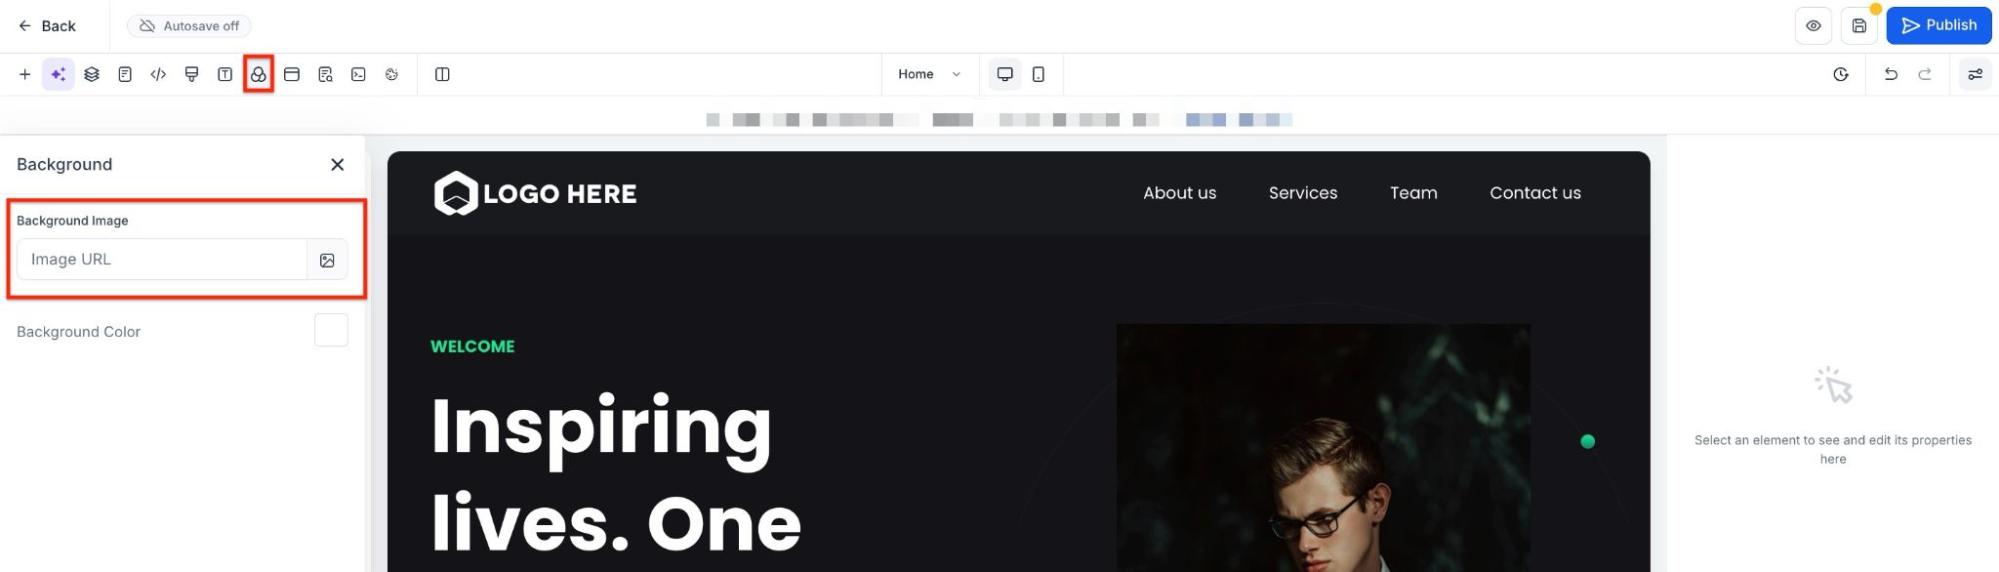Select the paint brush theme icon
The width and height of the screenshot is (1999, 572).
pyautogui.click(x=192, y=74)
